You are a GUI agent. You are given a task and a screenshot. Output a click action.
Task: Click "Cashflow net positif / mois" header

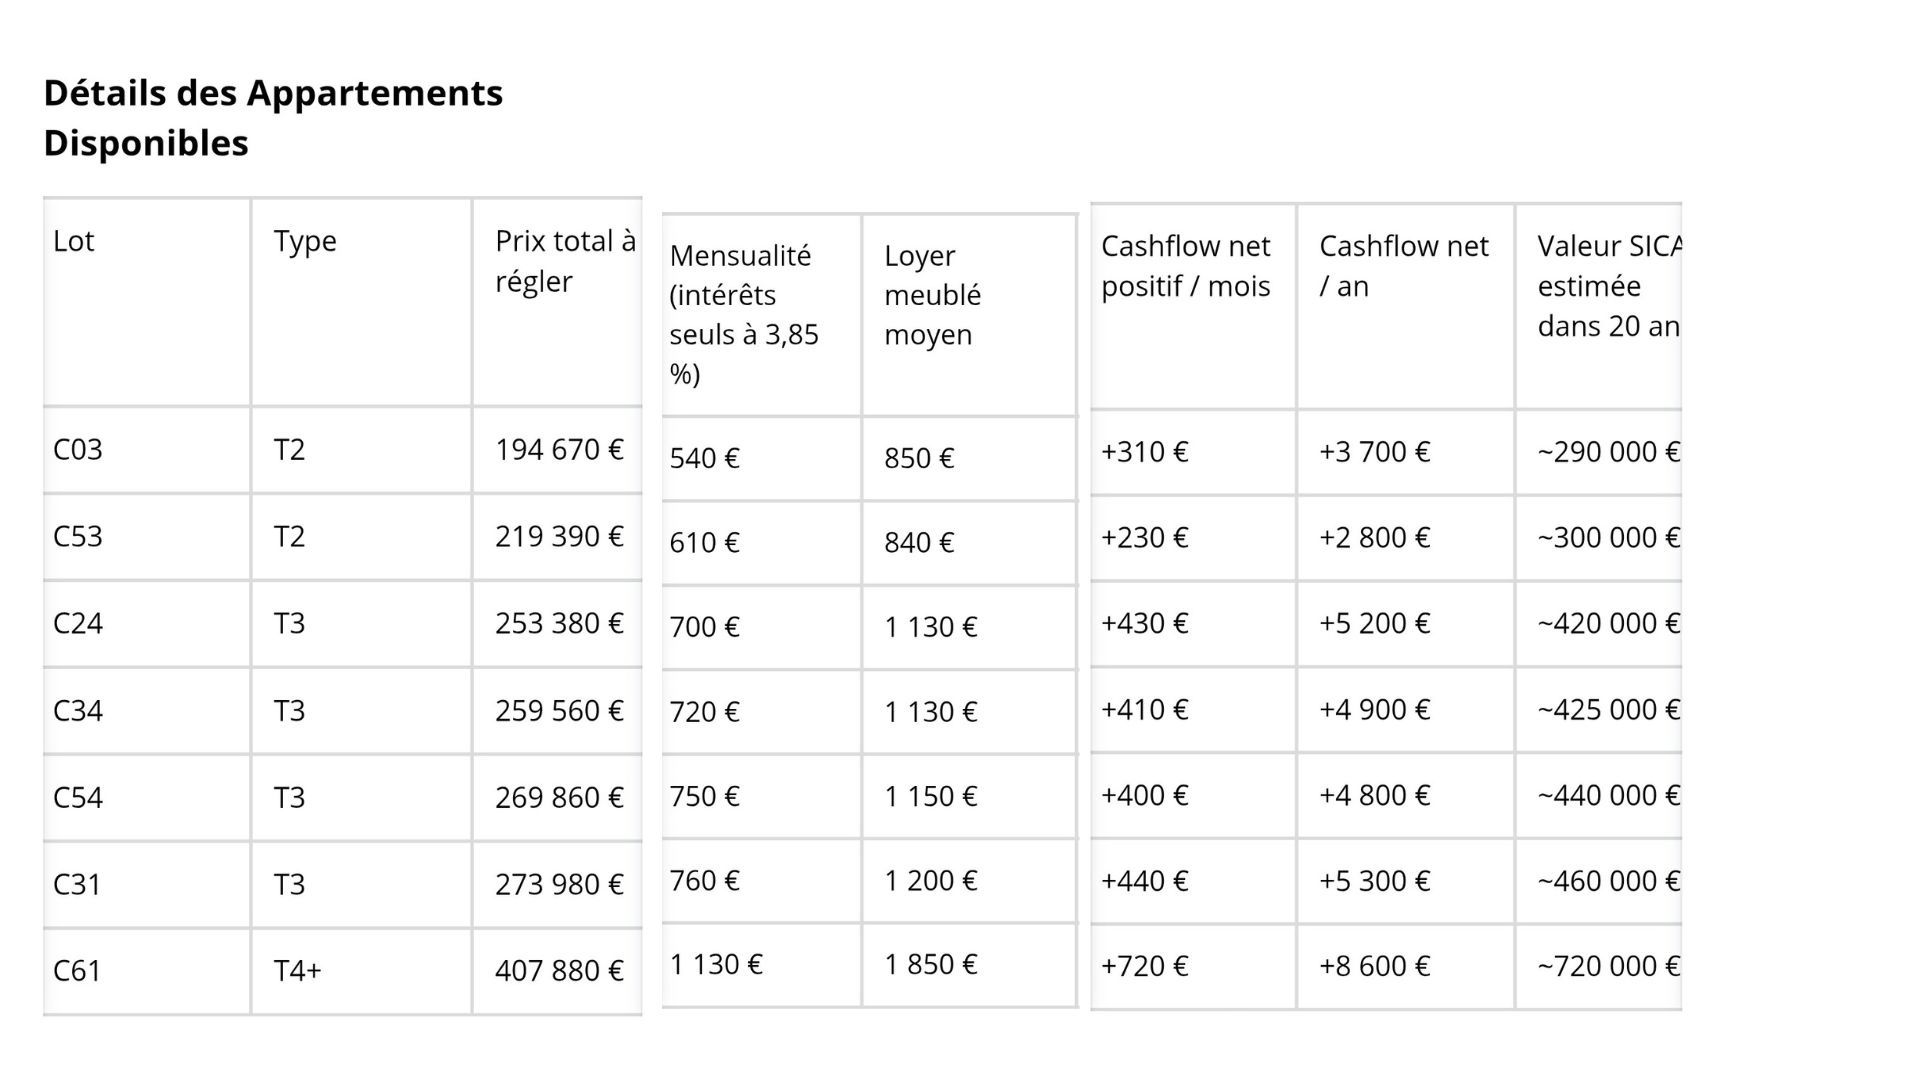pos(1185,266)
